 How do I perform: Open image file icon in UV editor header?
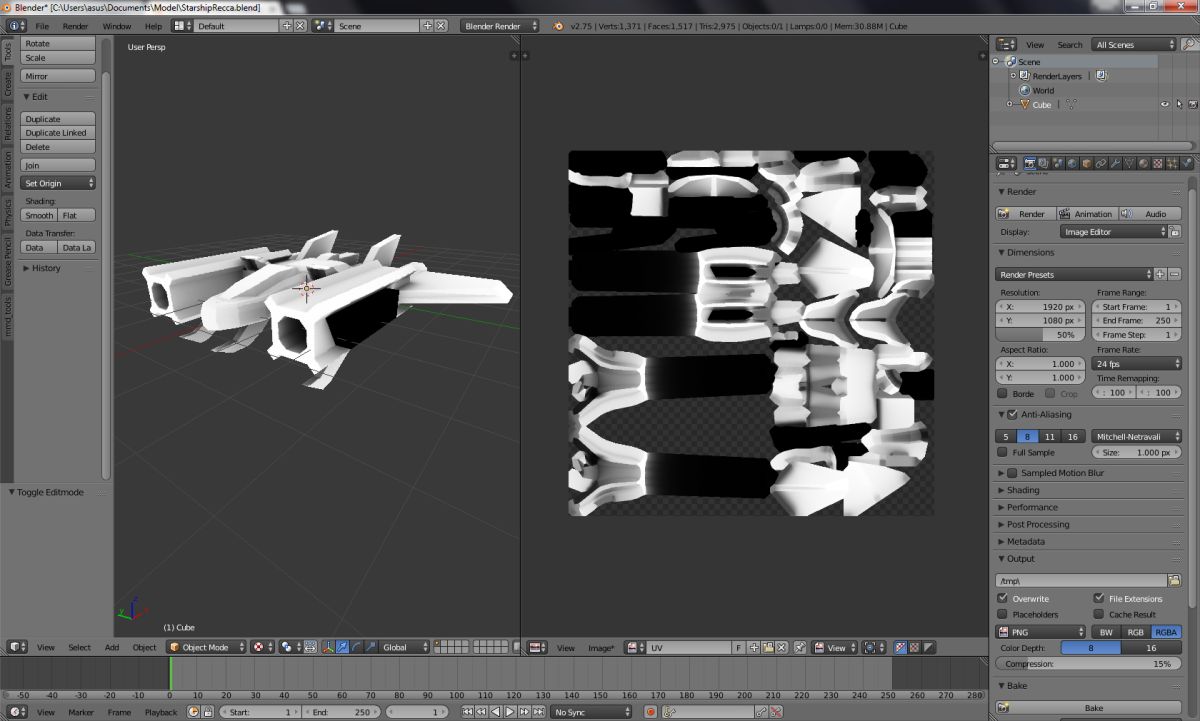[x=768, y=647]
